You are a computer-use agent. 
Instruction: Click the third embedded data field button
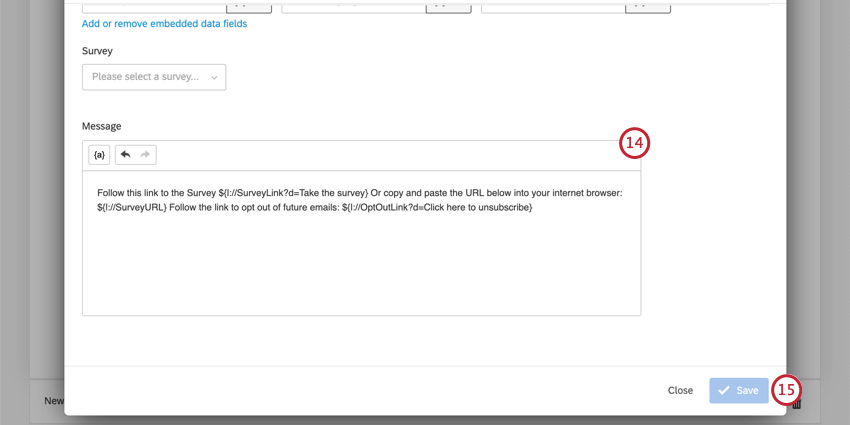[648, 7]
